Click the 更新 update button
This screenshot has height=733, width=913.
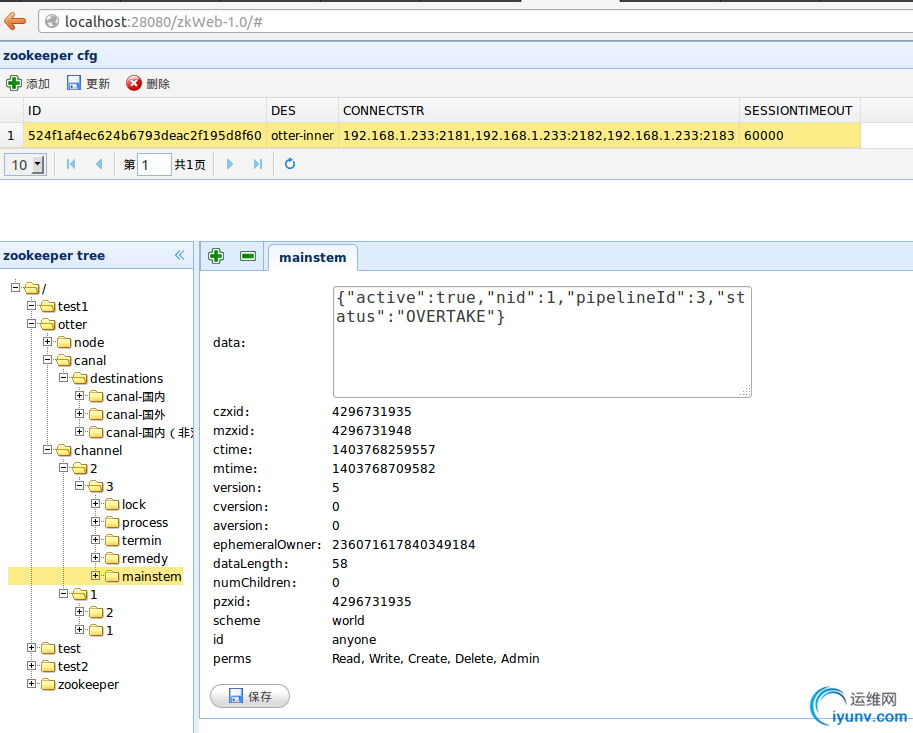tap(88, 83)
